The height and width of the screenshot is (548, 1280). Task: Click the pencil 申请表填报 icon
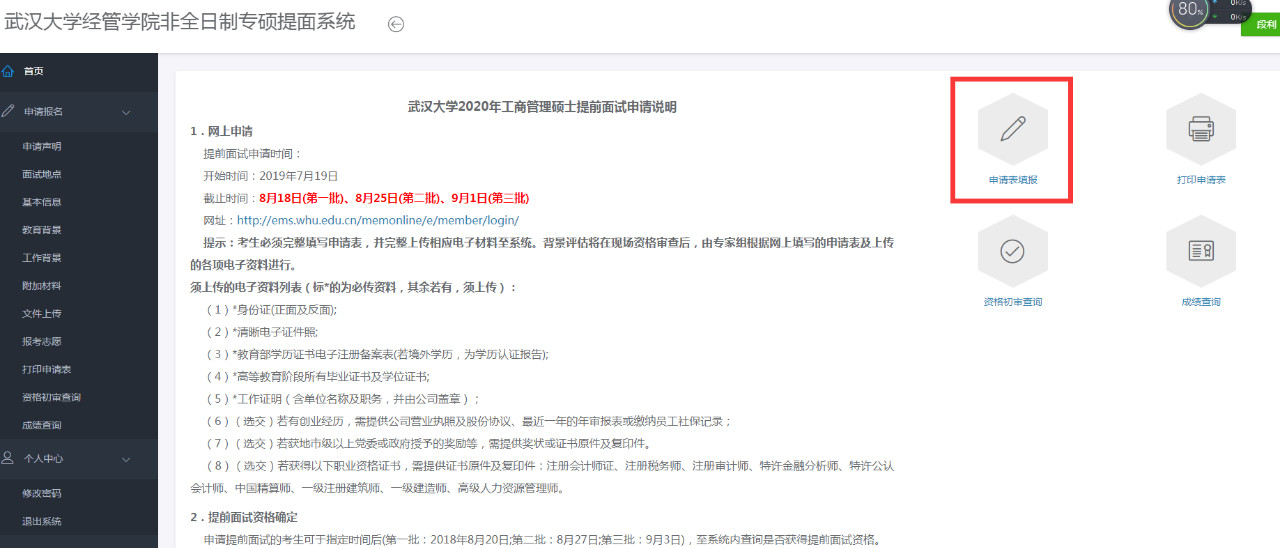1012,128
